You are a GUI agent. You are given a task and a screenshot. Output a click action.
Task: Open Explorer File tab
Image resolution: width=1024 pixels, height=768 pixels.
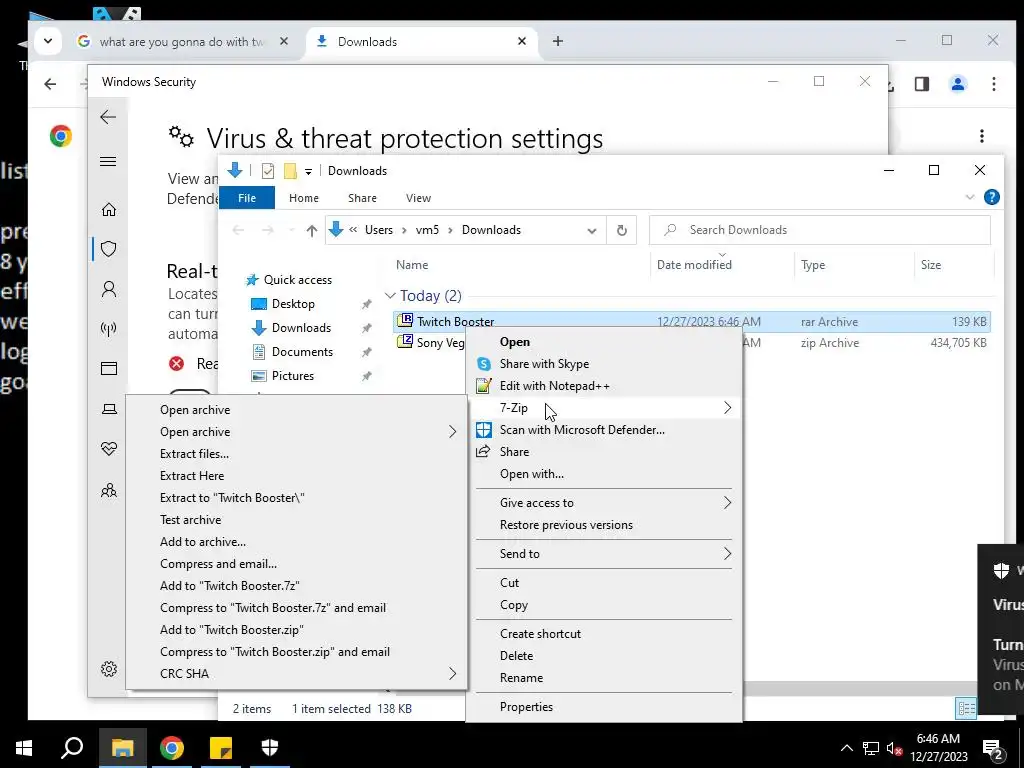point(247,198)
